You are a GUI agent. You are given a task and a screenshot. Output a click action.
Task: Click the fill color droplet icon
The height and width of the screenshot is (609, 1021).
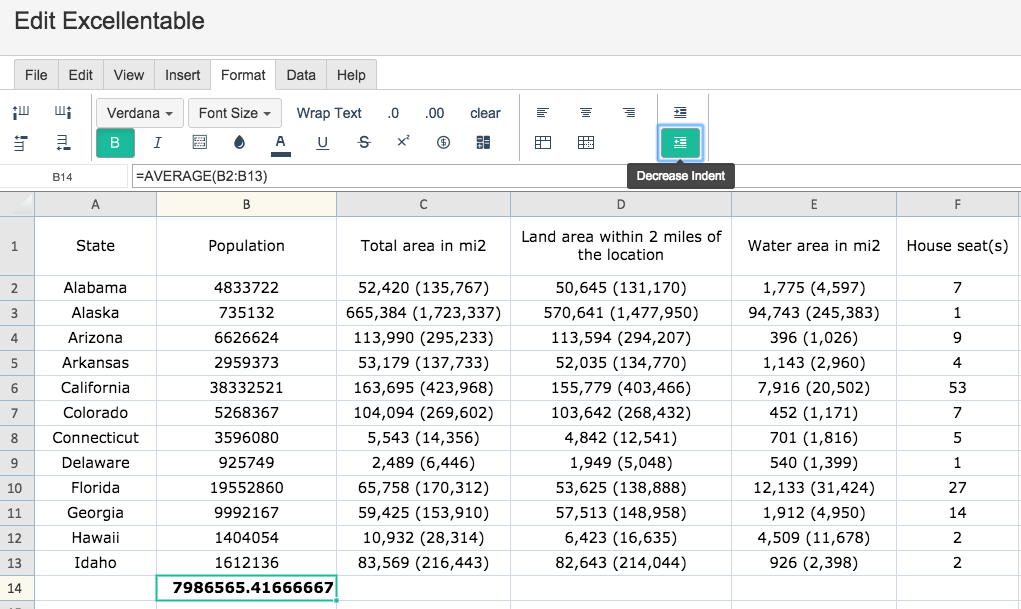point(240,142)
